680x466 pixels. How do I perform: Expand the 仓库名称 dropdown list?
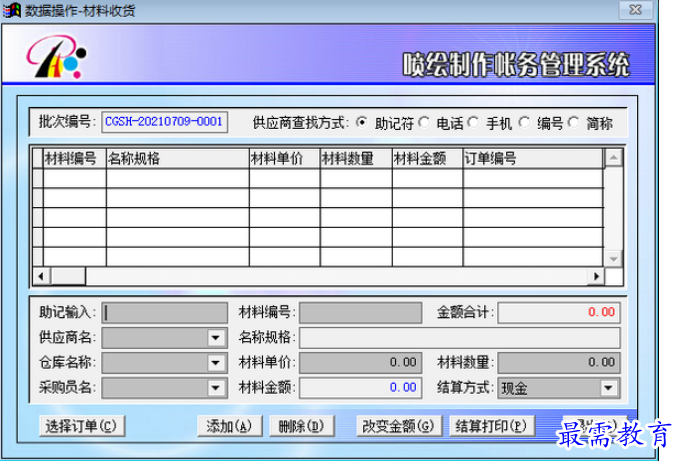click(x=216, y=363)
